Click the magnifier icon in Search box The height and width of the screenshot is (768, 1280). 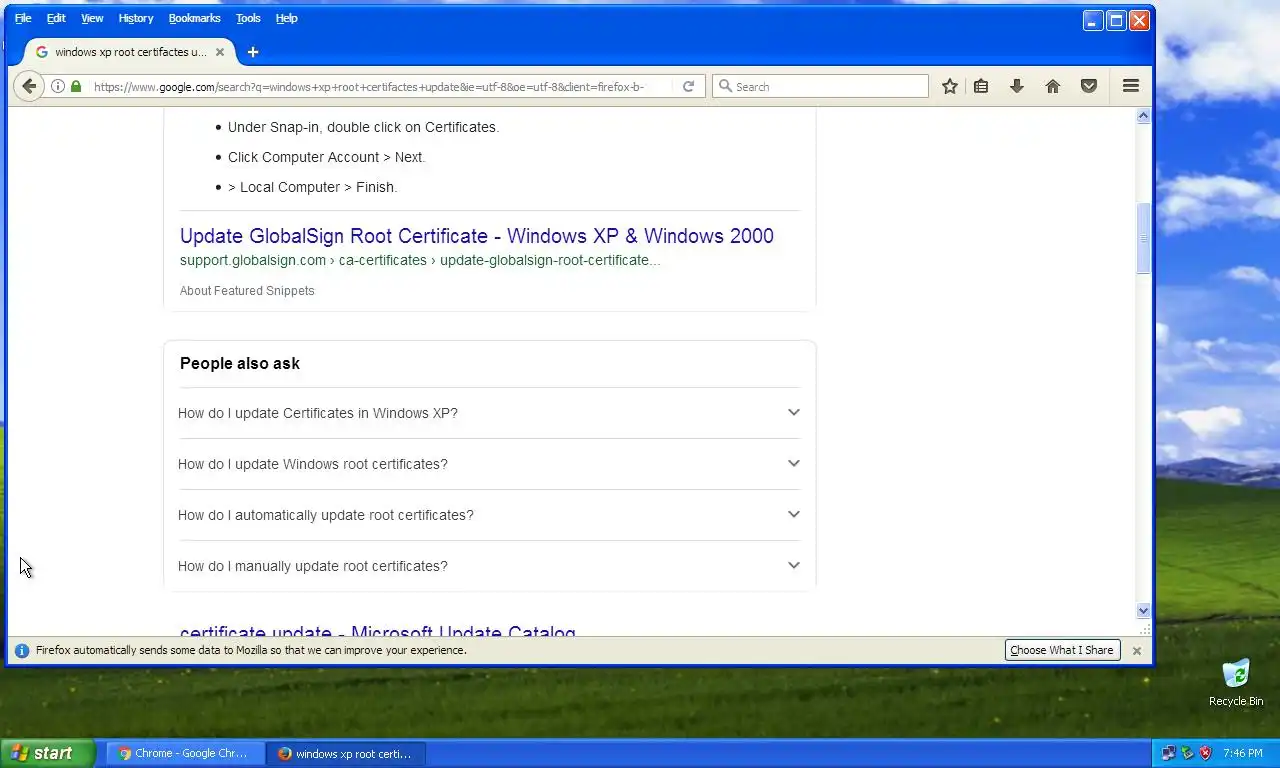(x=726, y=86)
